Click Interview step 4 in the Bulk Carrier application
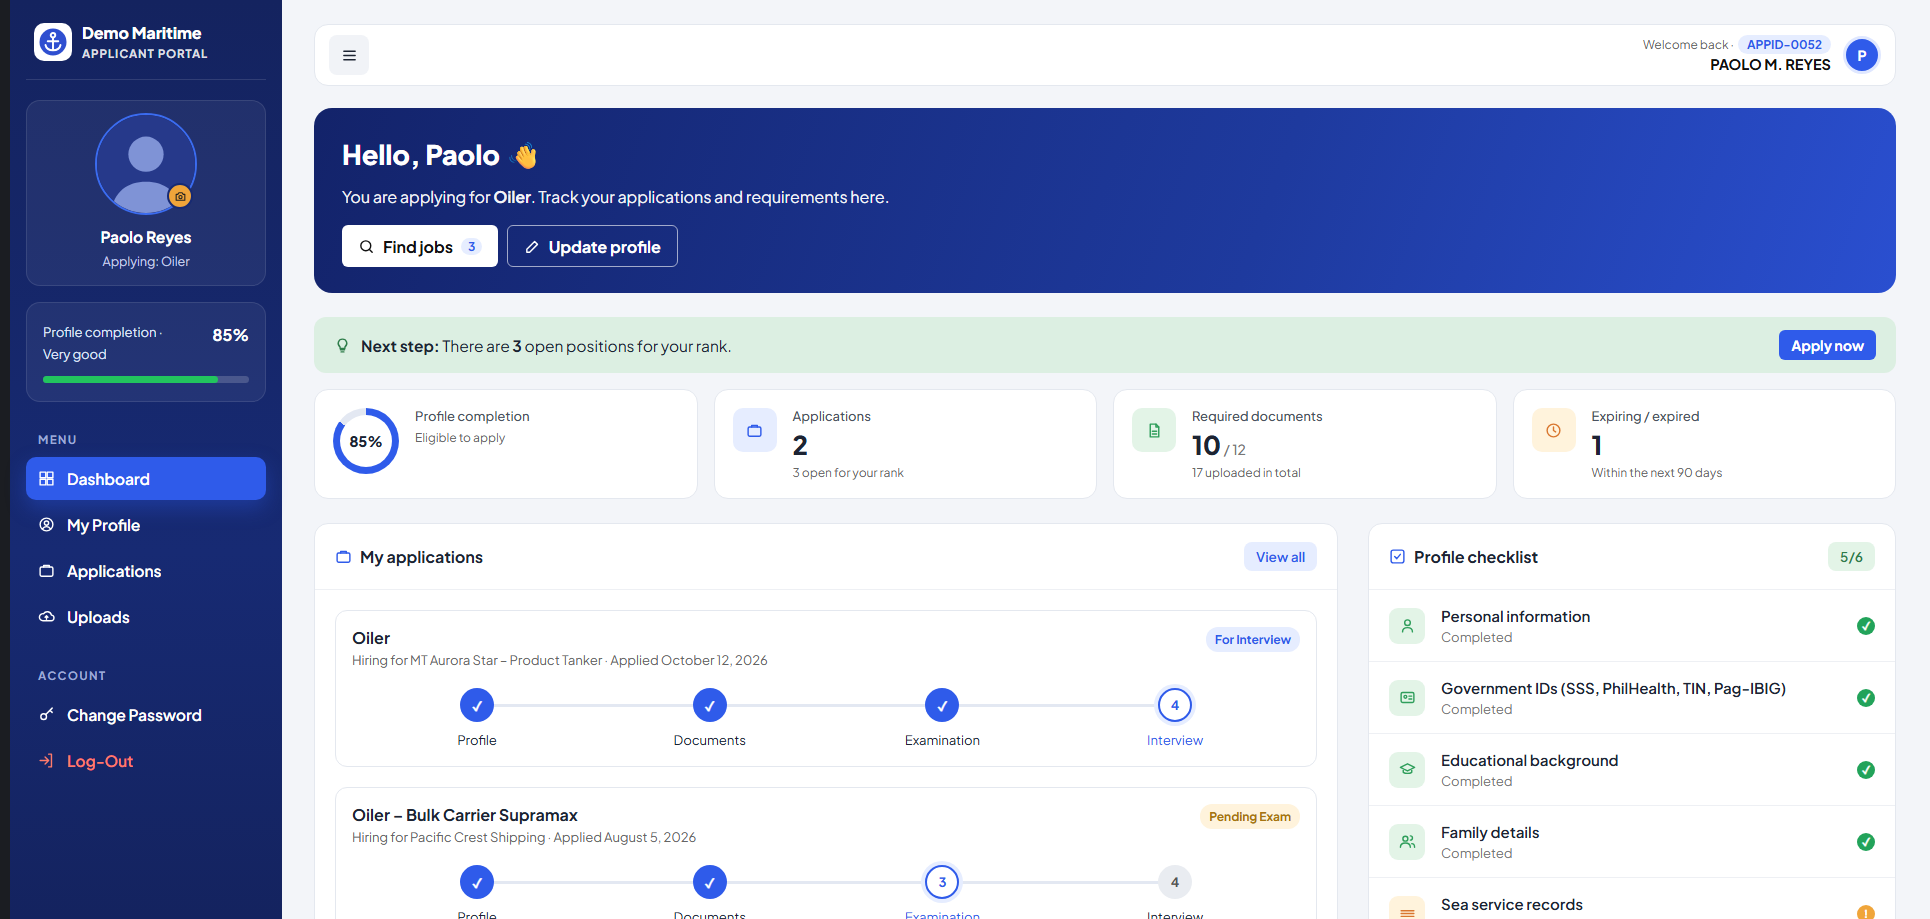 [x=1175, y=882]
